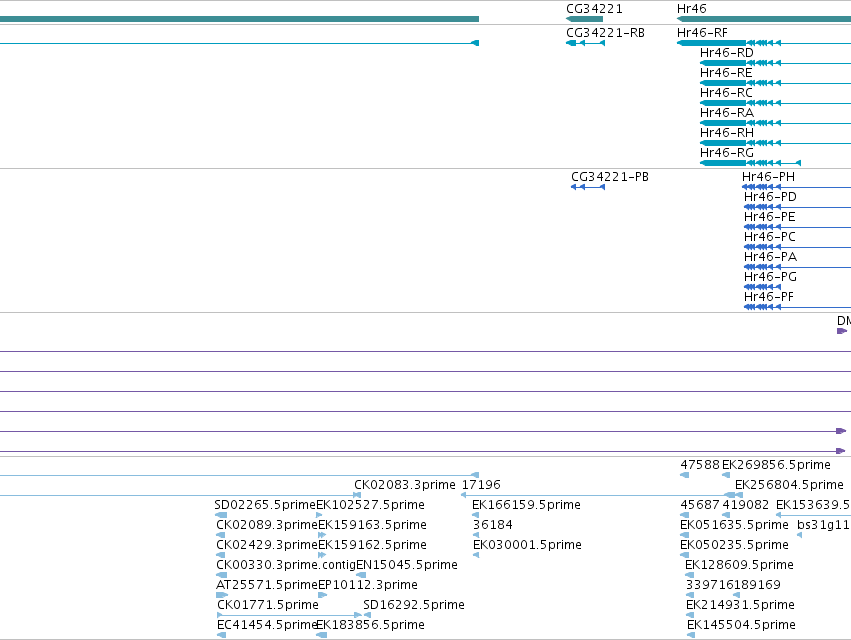Select the CG34221-PB coding segment glyph
Image resolution: width=851 pixels, height=640 pixels.
coord(588,187)
